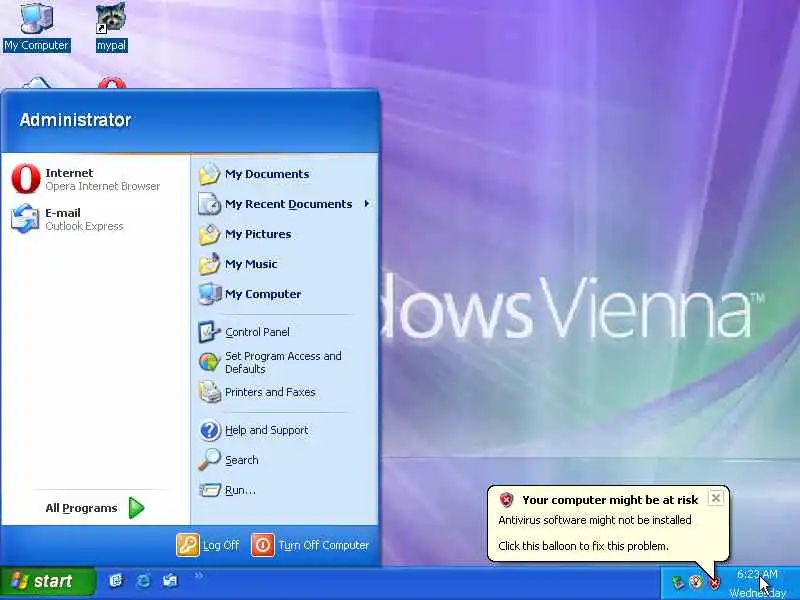This screenshot has width=800, height=600.
Task: Click Safely Remove Hardware tray icon
Action: point(678,582)
